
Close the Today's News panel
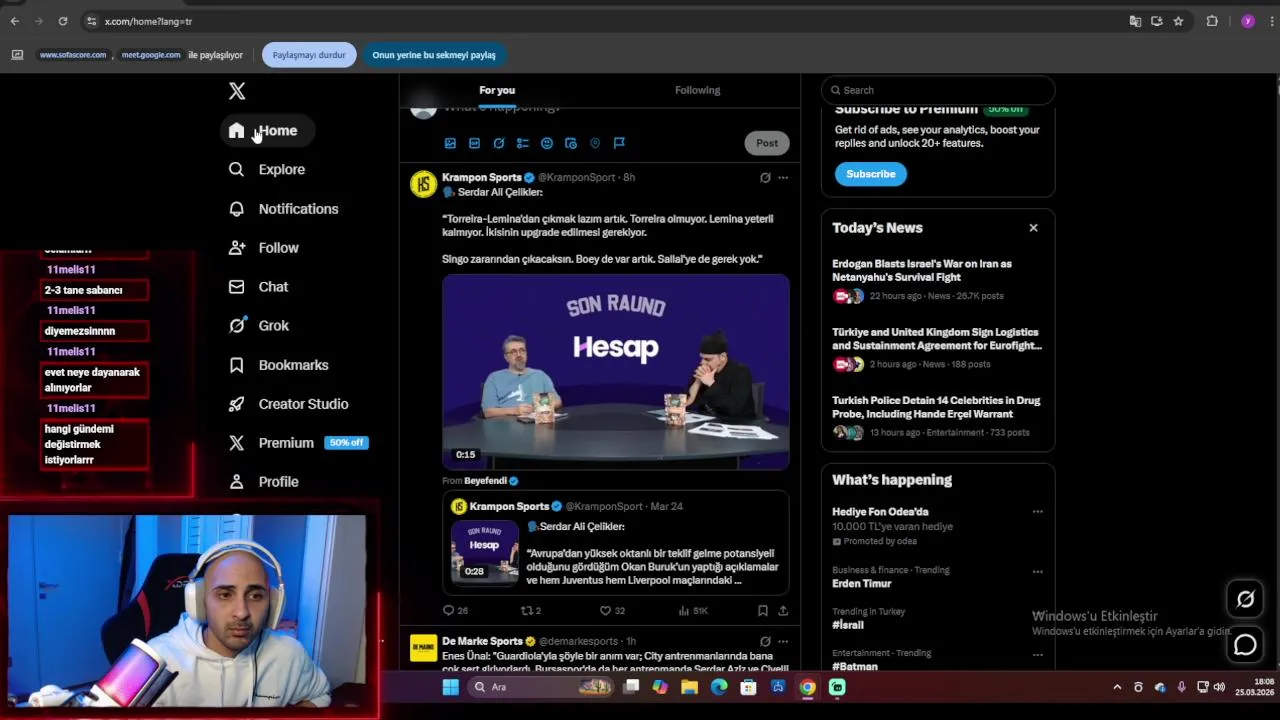click(x=1033, y=228)
